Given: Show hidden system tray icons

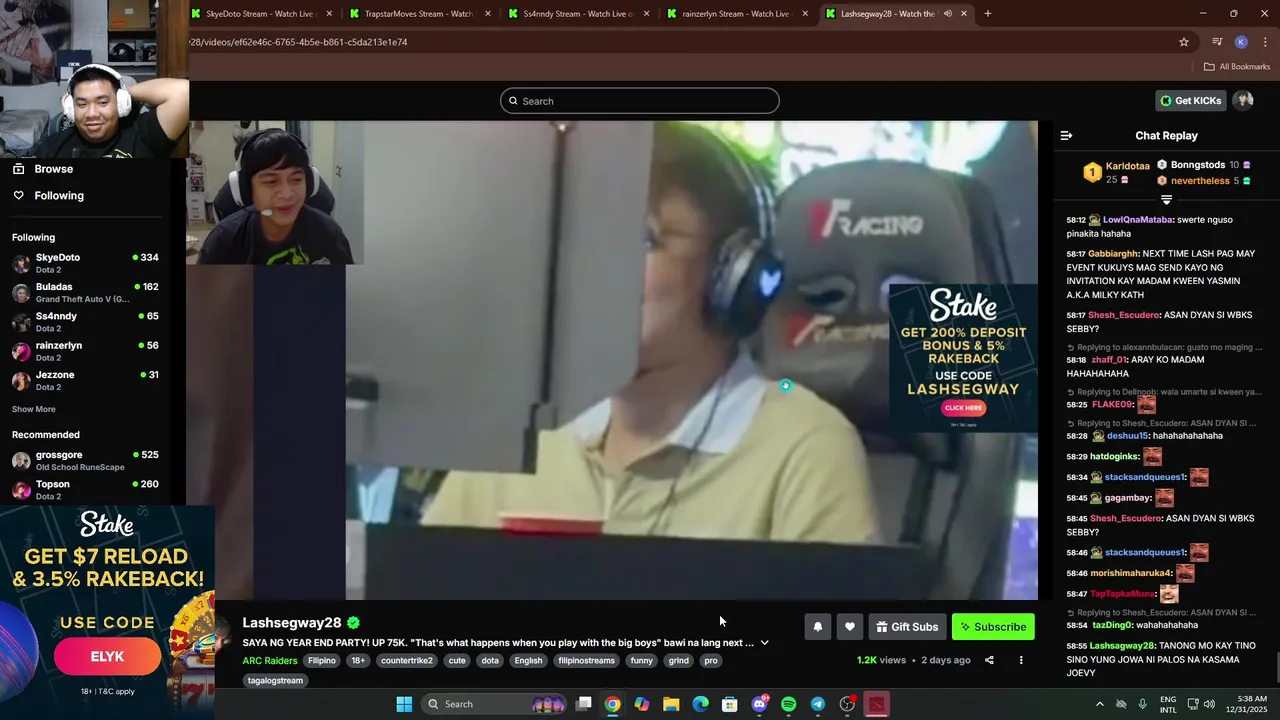Looking at the screenshot, I should click(x=1099, y=704).
